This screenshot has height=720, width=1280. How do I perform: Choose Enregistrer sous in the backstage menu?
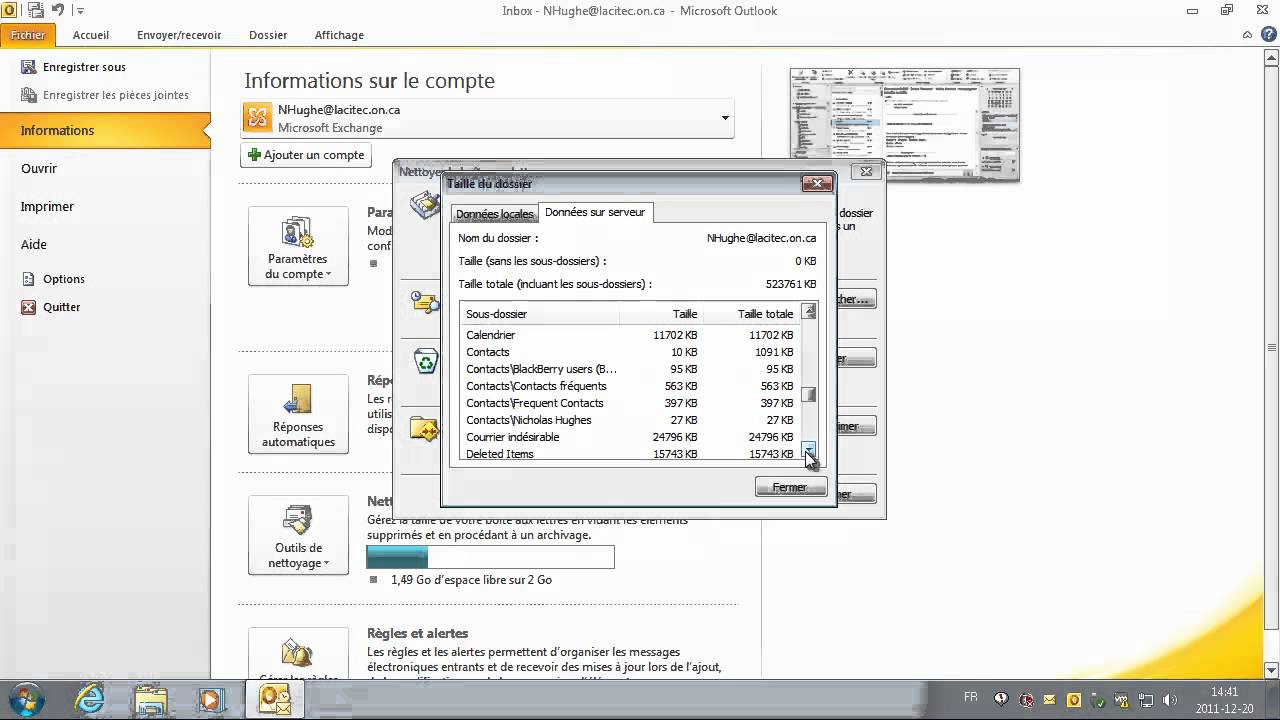[73, 67]
